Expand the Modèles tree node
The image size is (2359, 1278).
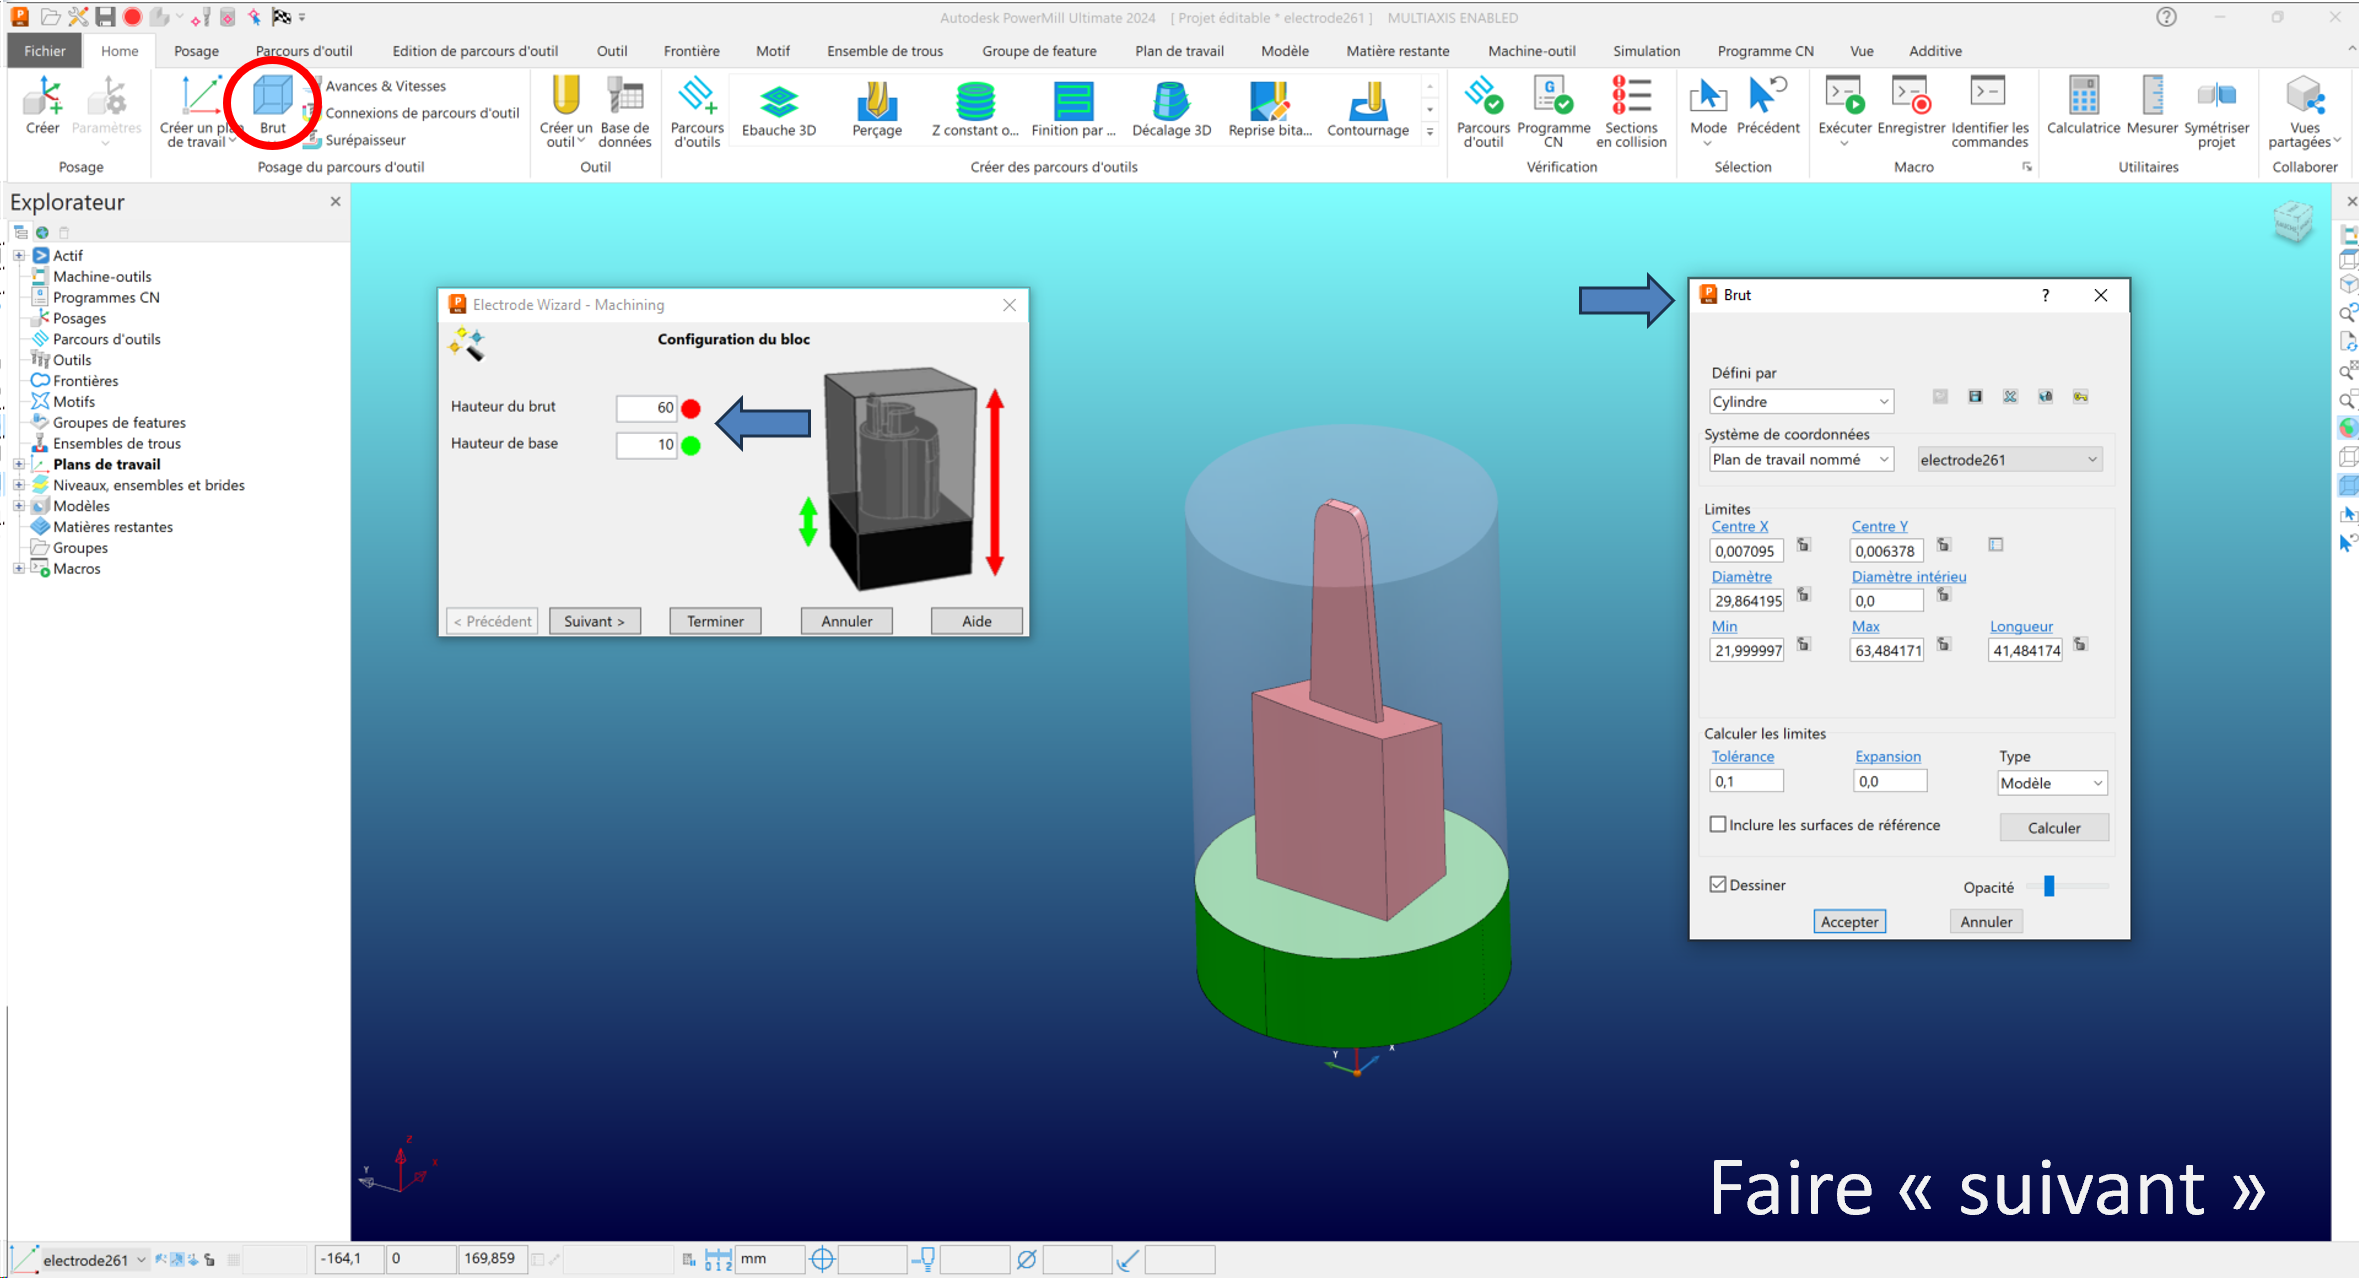(x=18, y=506)
